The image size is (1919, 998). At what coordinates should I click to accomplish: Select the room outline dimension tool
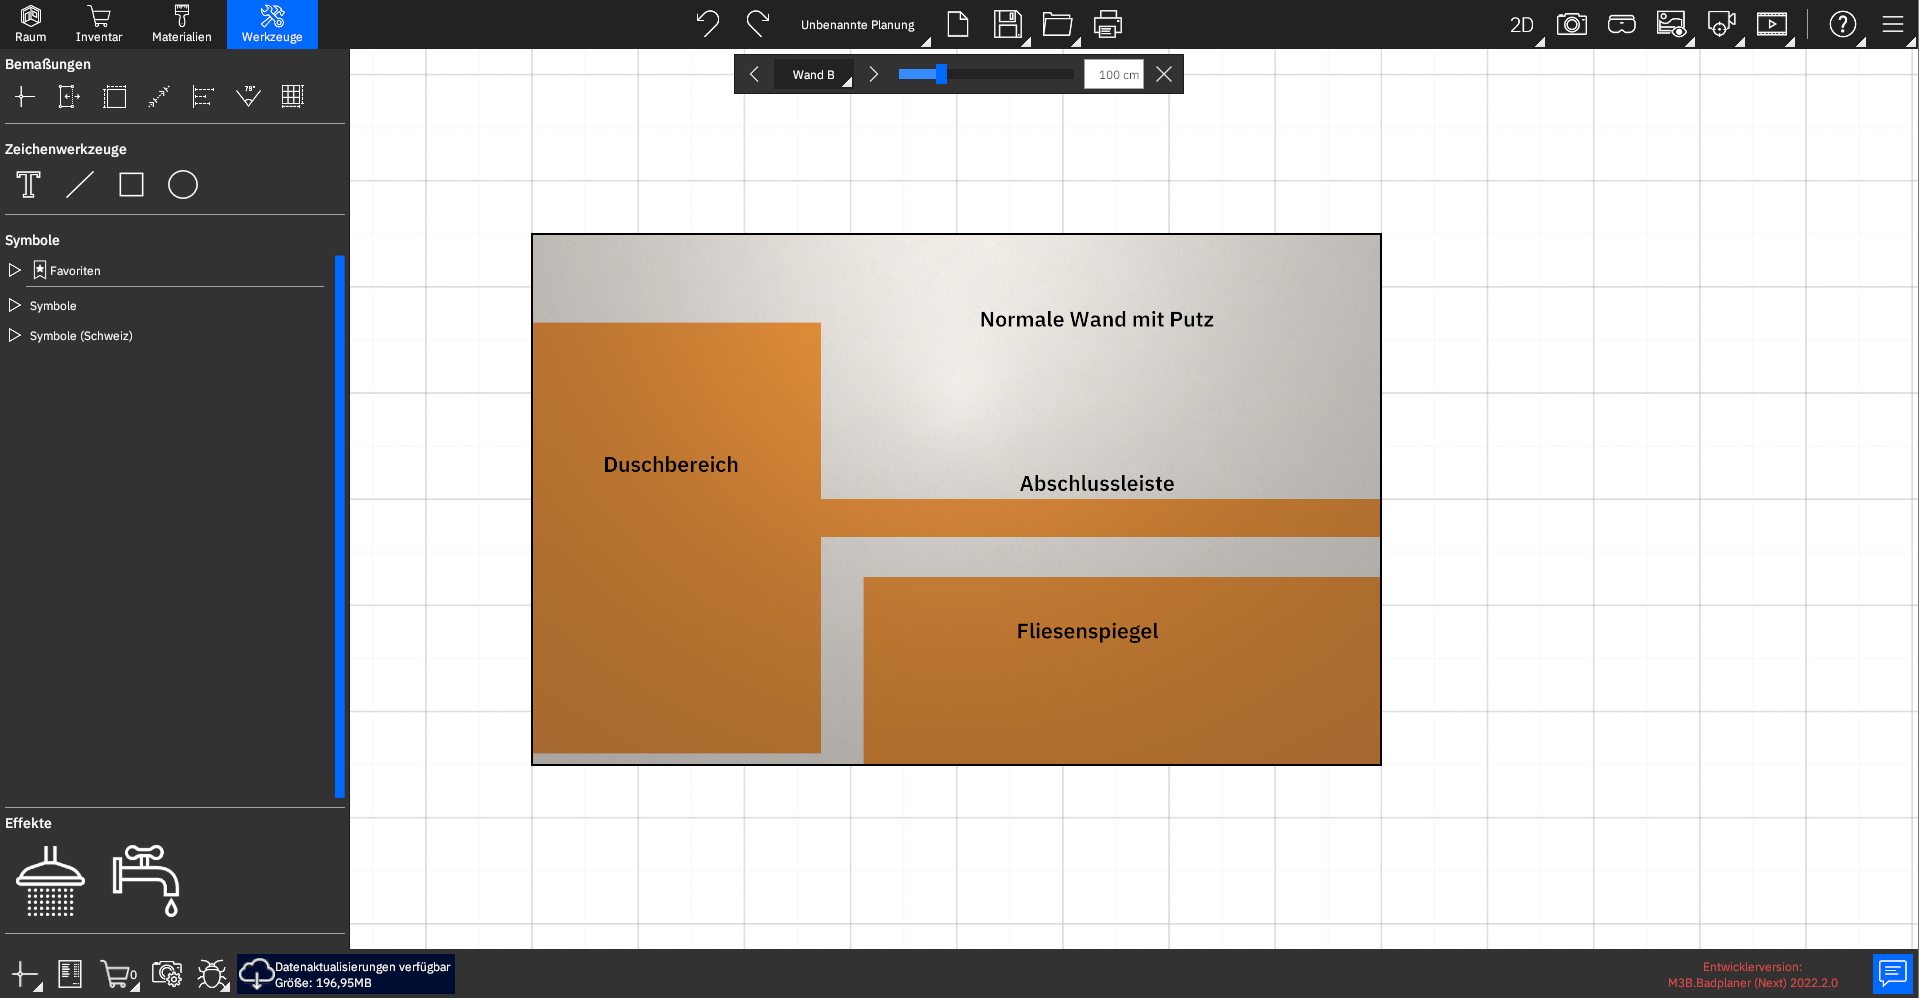point(115,97)
